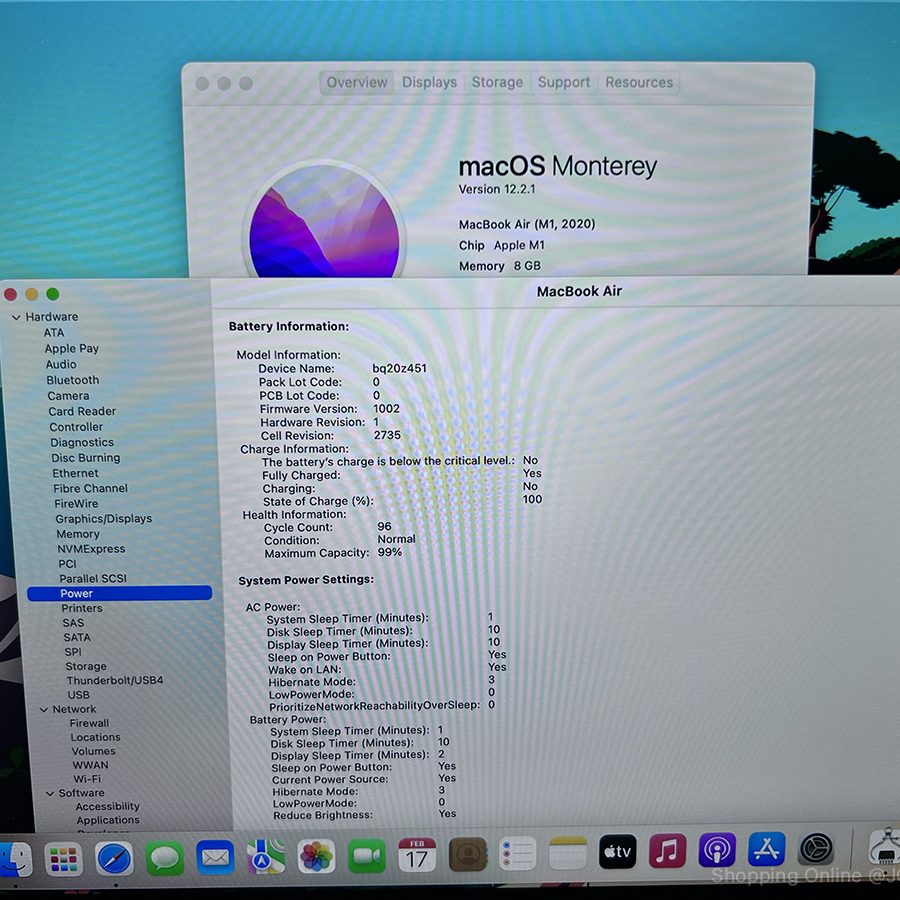Go to the Support tab in About This Mac

564,82
